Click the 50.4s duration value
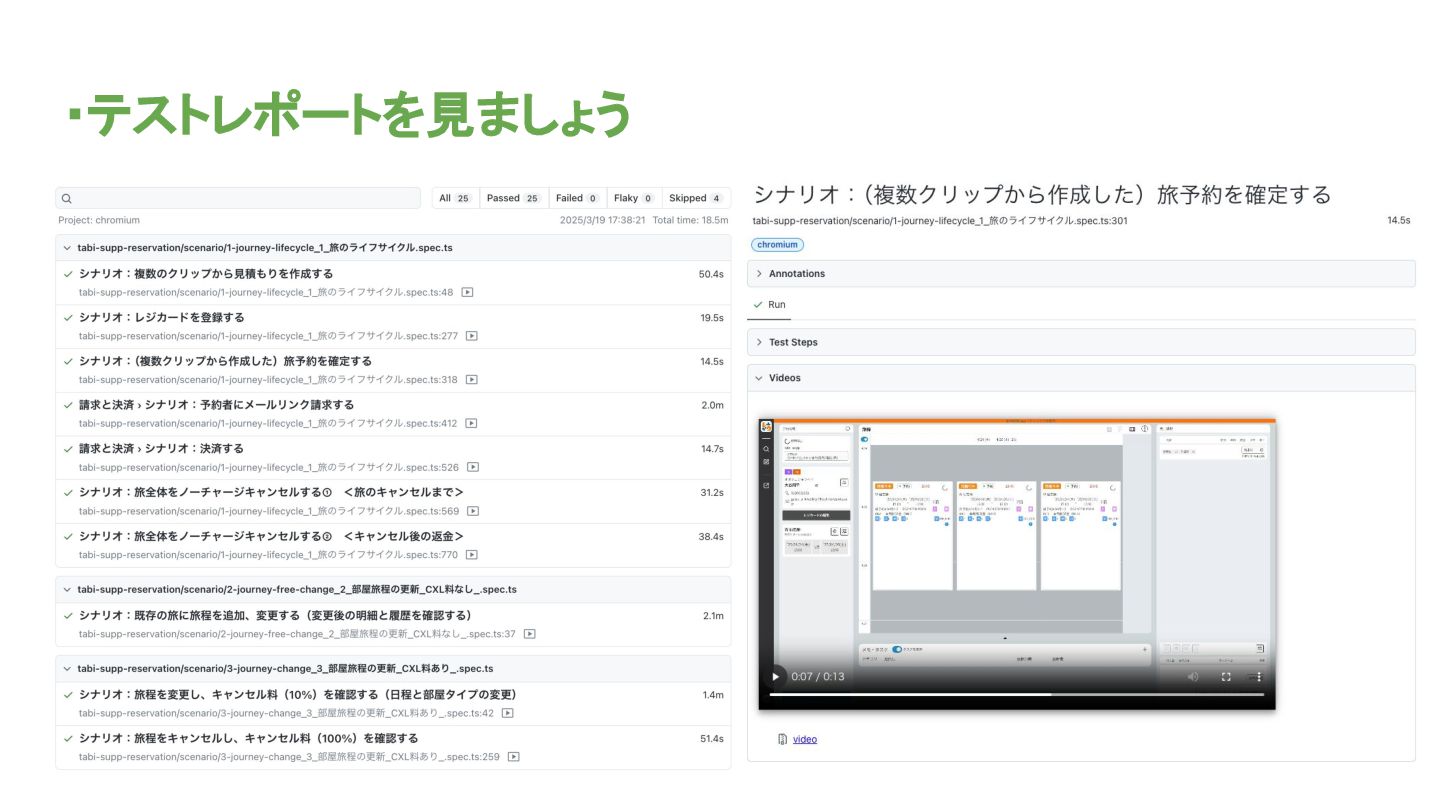Screen dimensions: 1440x810 click(711, 274)
